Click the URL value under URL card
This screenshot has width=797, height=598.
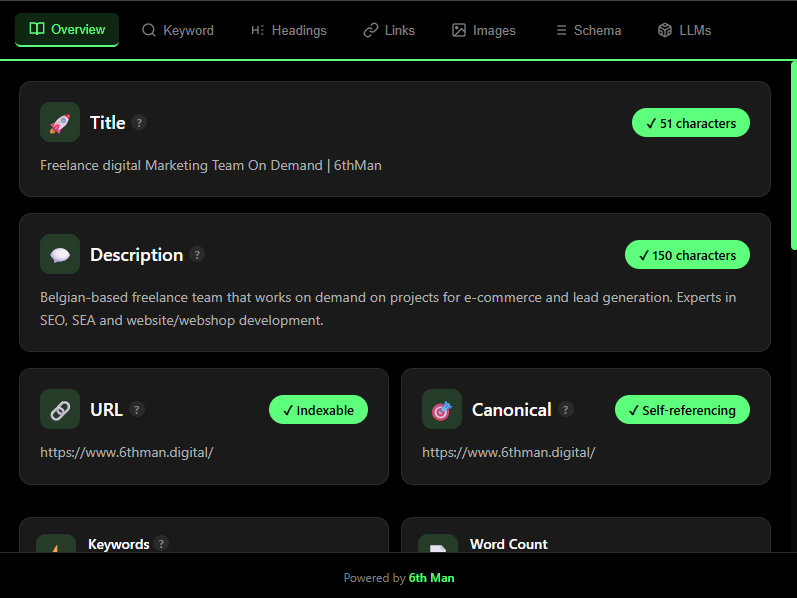click(x=127, y=453)
